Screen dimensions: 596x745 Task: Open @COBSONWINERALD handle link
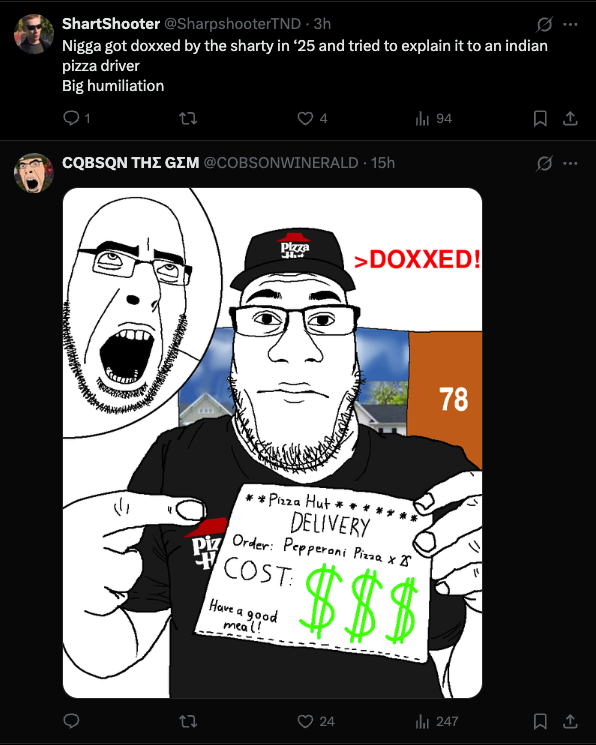pos(281,163)
